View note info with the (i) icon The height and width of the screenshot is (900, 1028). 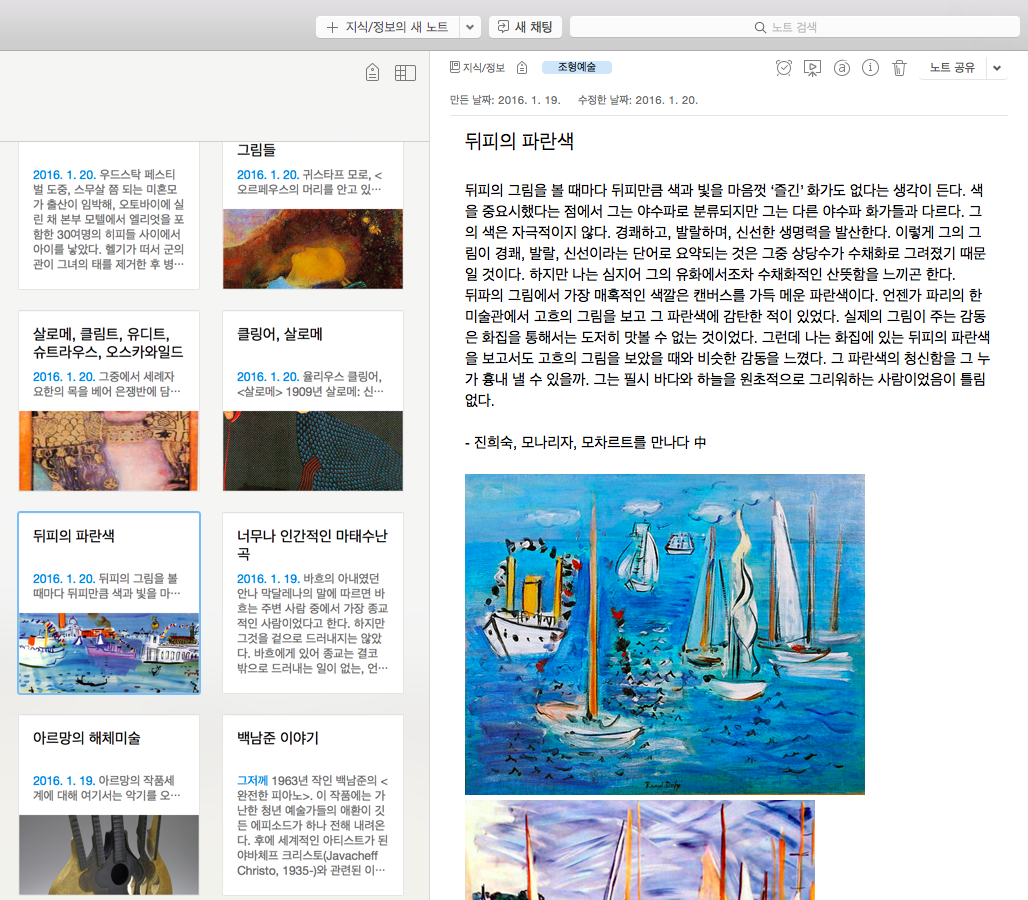[x=869, y=67]
